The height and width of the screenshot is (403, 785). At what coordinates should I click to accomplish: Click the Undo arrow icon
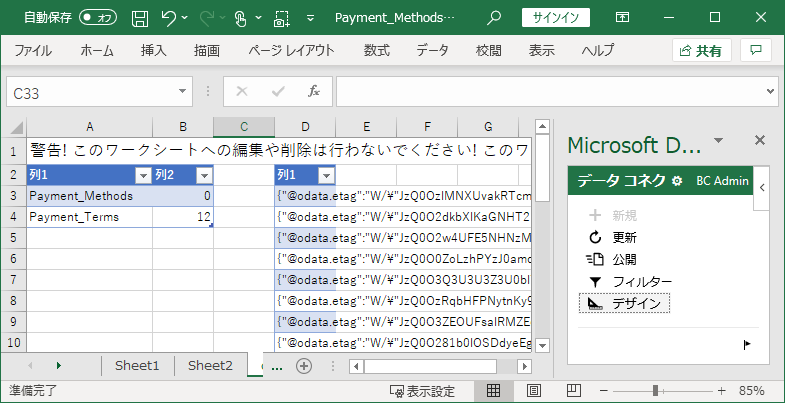(169, 19)
